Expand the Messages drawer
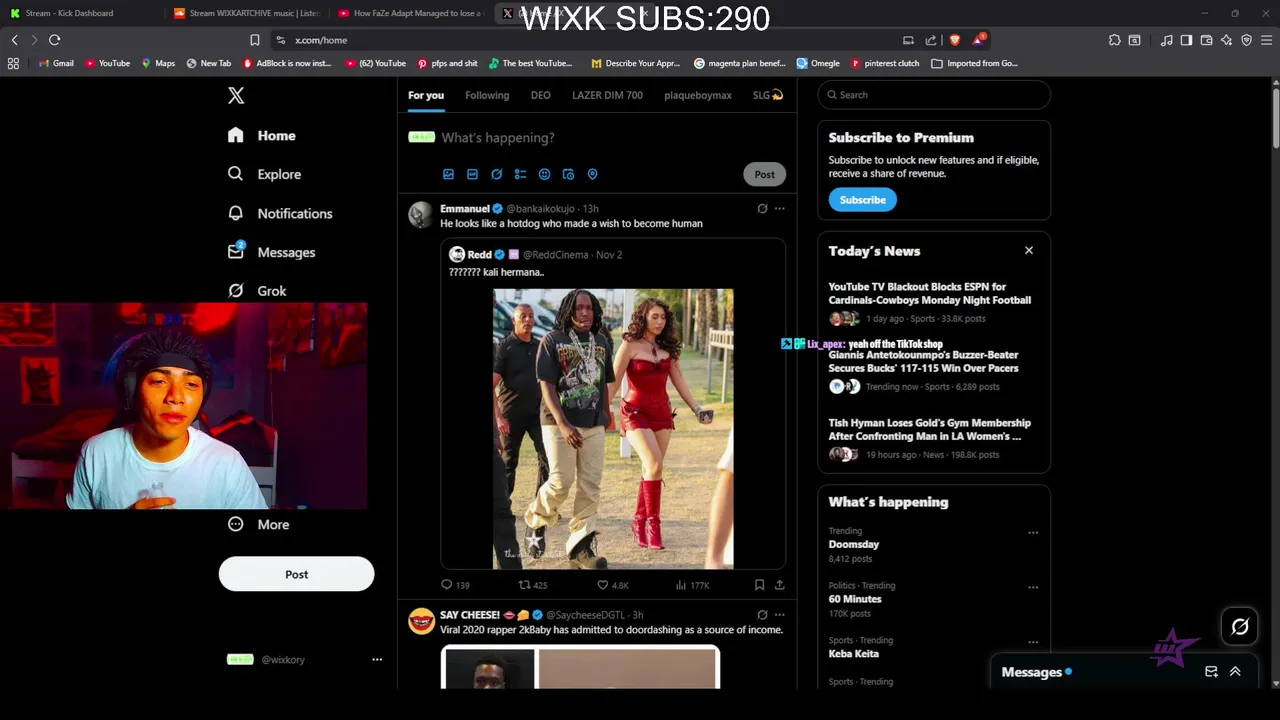 click(x=1235, y=672)
